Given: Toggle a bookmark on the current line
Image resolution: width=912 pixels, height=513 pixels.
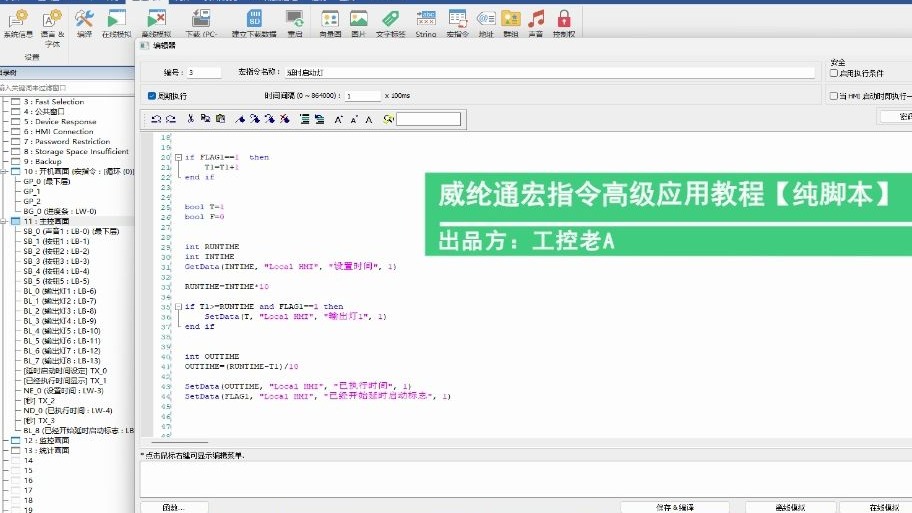Looking at the screenshot, I should coord(240,119).
